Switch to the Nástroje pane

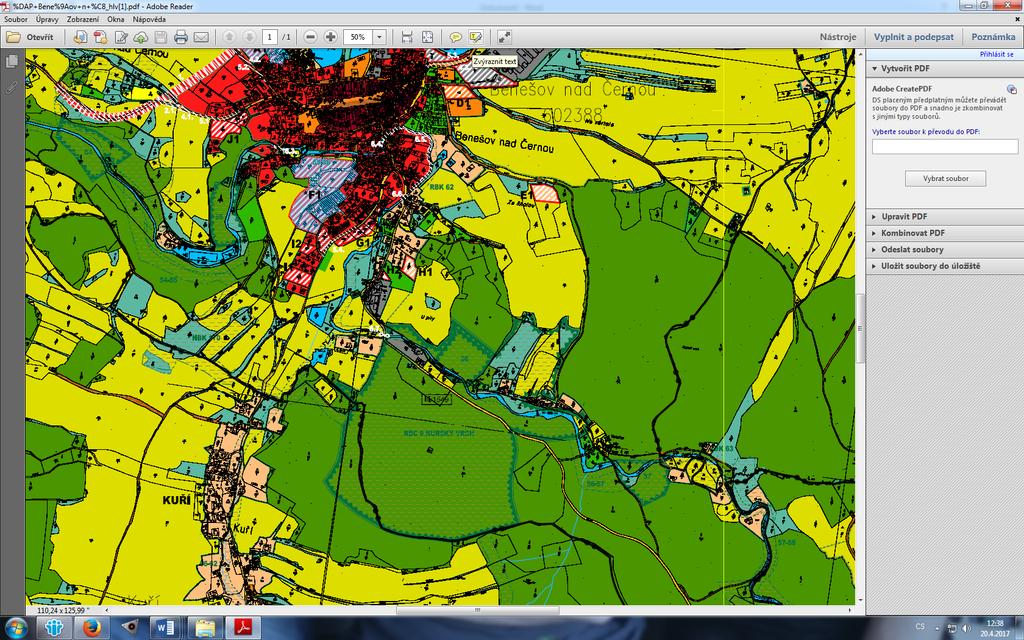[838, 37]
